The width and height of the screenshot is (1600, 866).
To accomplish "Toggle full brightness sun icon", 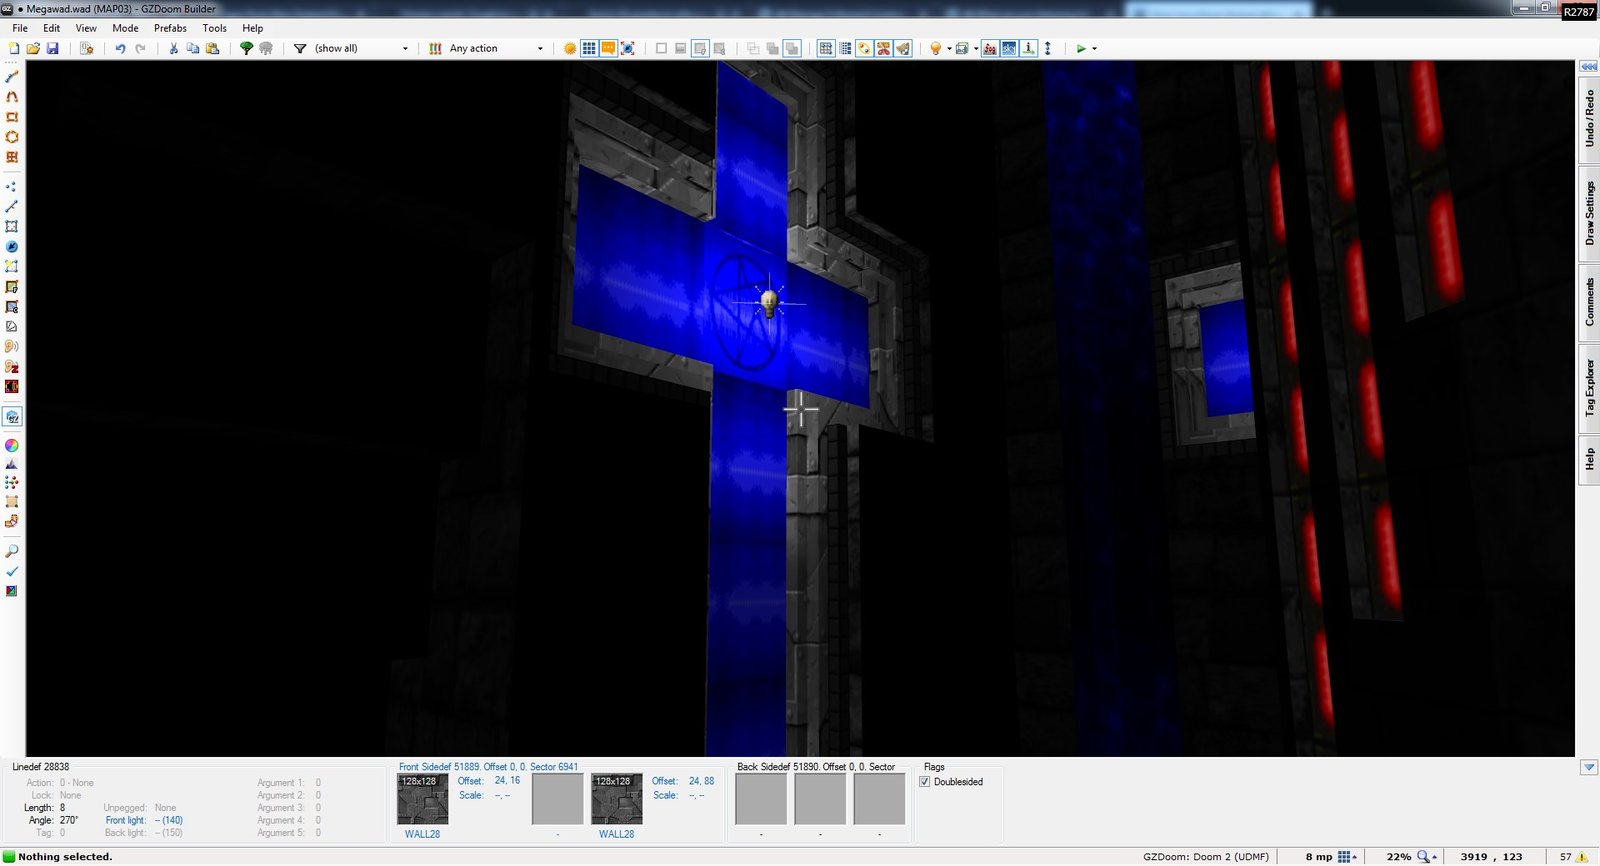I will [x=570, y=48].
